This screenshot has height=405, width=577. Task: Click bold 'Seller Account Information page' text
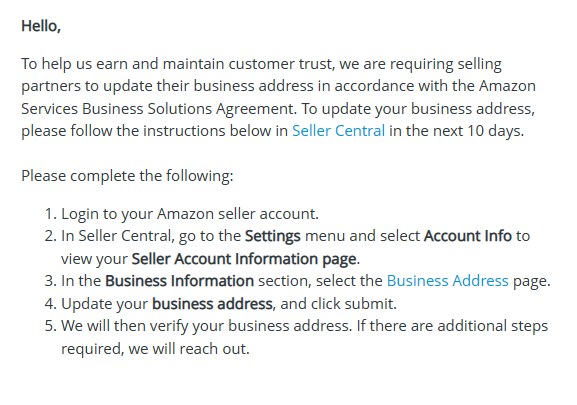(x=244, y=259)
